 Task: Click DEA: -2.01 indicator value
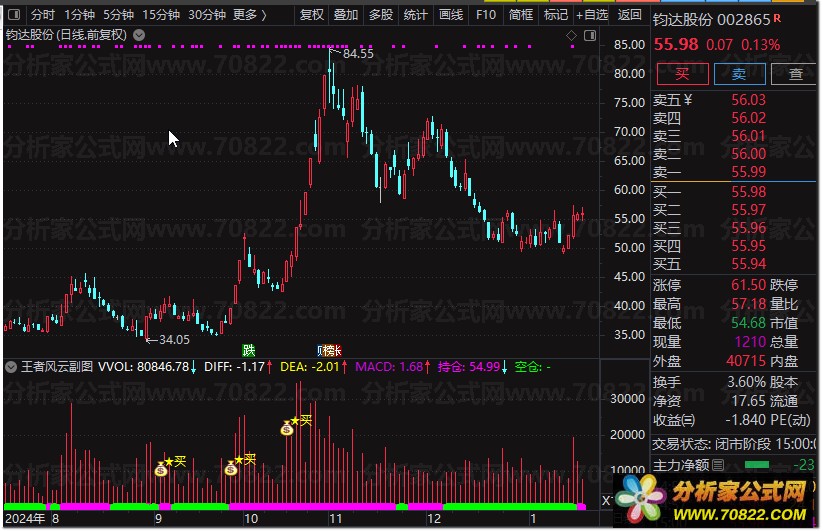click(x=313, y=367)
